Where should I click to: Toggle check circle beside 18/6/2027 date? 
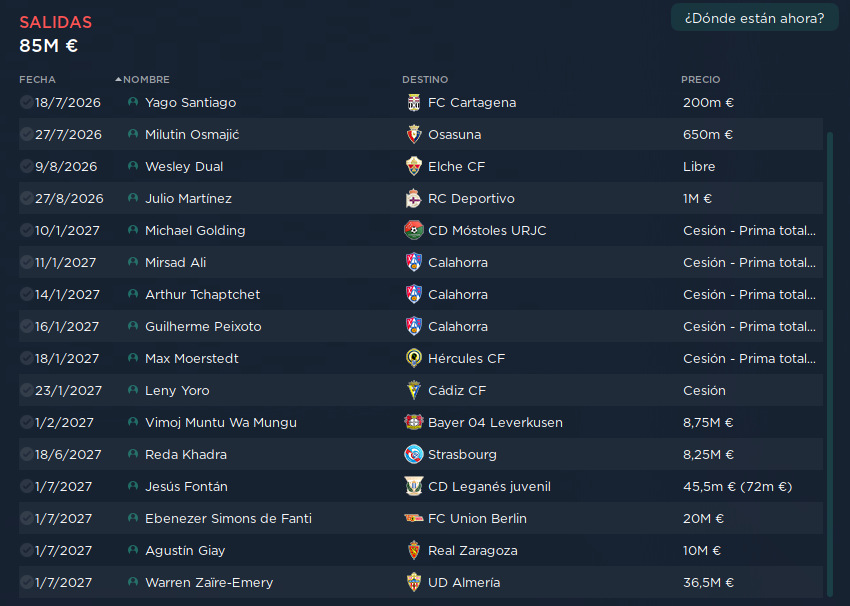tap(26, 454)
